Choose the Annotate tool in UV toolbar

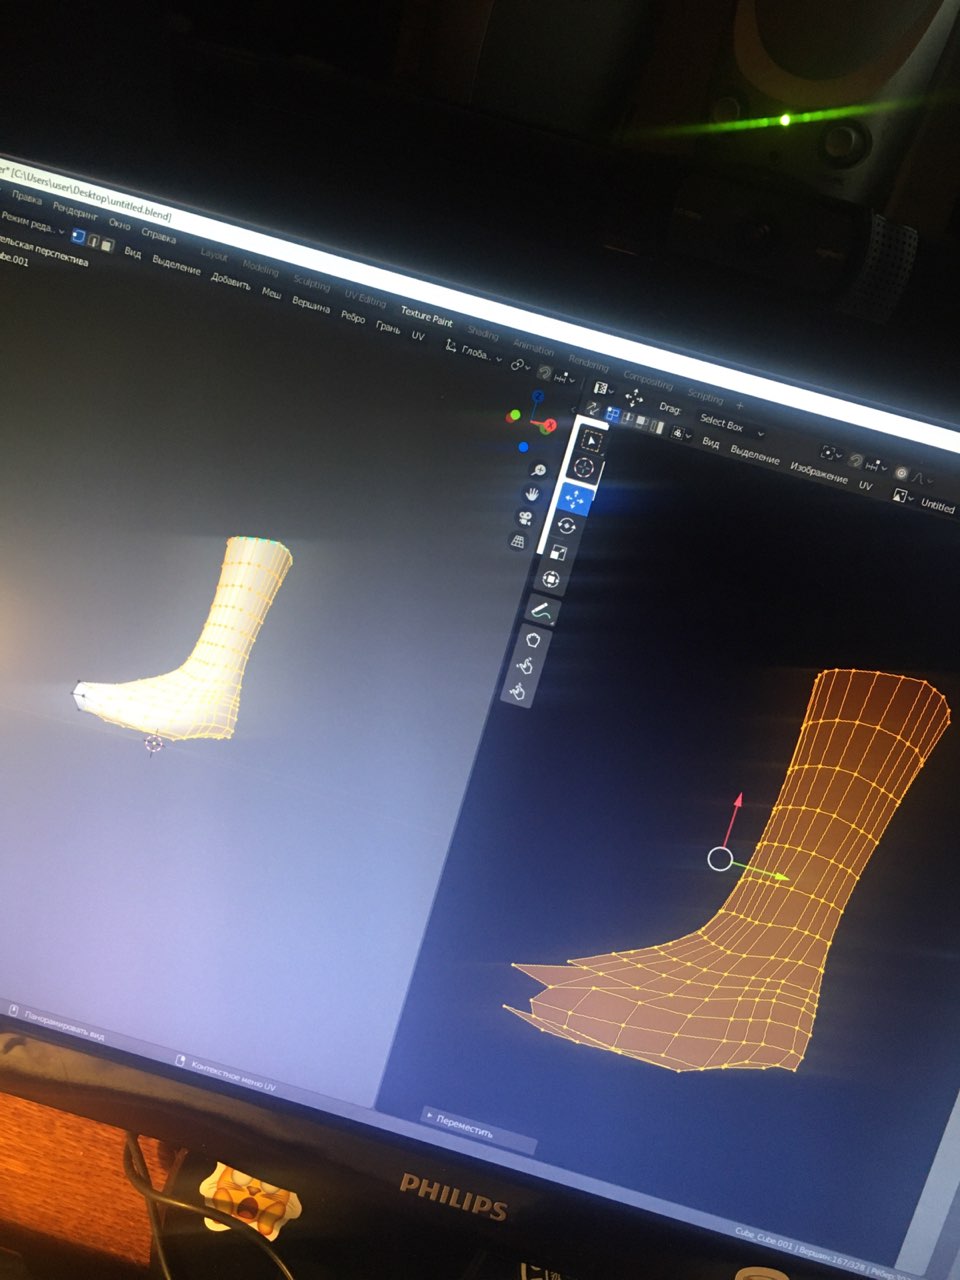541,610
